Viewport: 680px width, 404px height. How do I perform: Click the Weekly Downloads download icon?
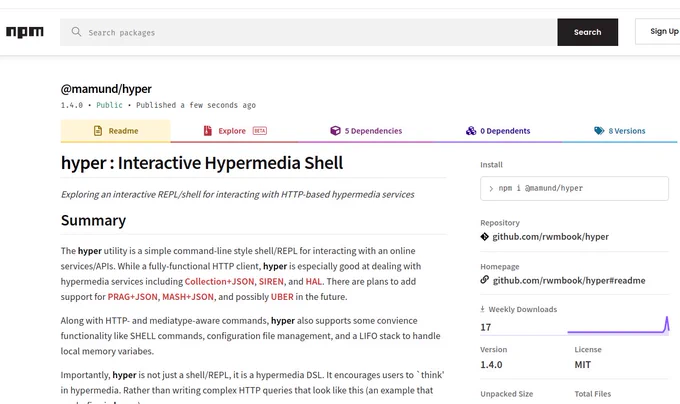click(x=482, y=309)
